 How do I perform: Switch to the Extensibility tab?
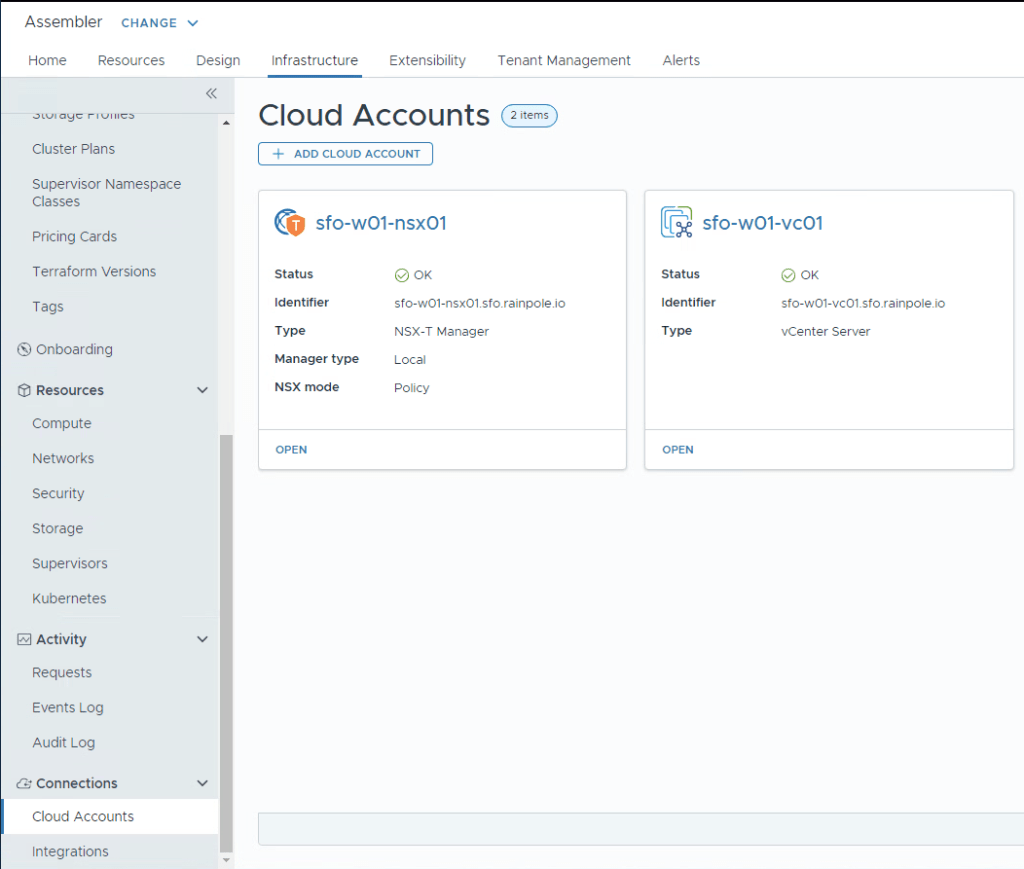(x=427, y=60)
